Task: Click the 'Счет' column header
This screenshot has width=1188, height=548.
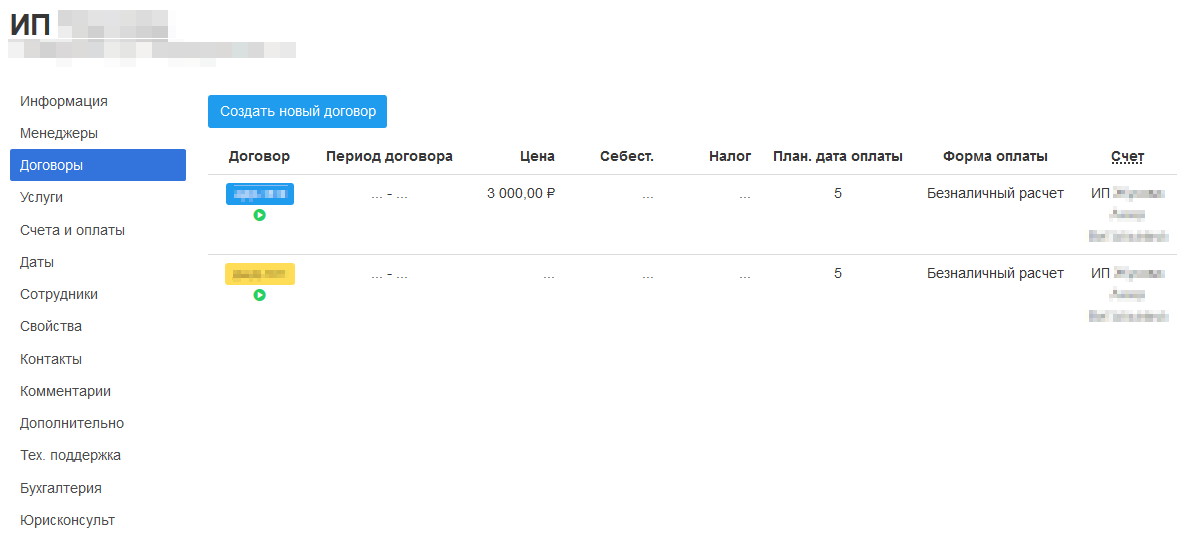Action: [x=1127, y=156]
